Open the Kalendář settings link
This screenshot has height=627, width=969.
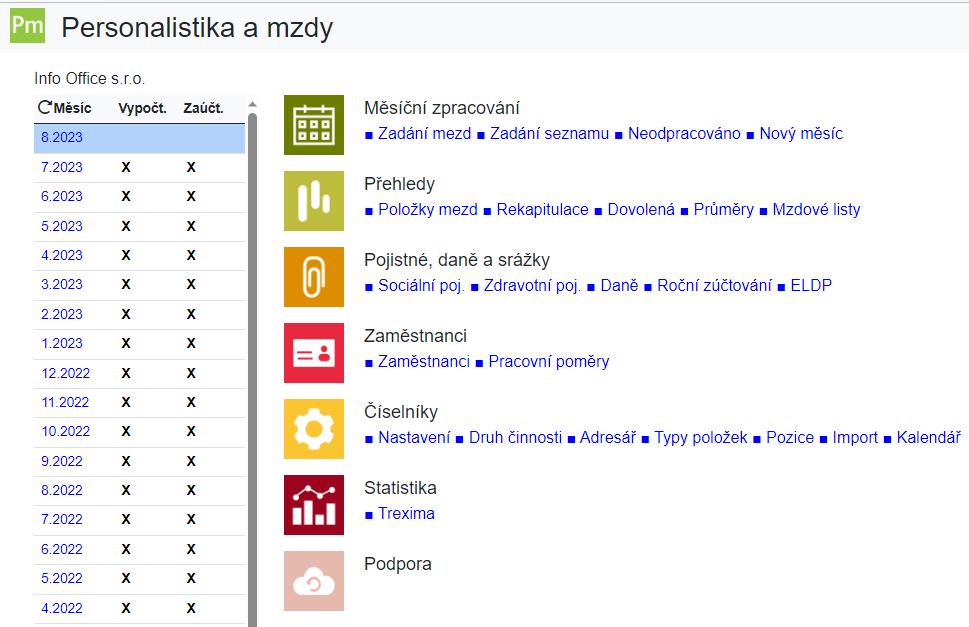pyautogui.click(x=928, y=438)
